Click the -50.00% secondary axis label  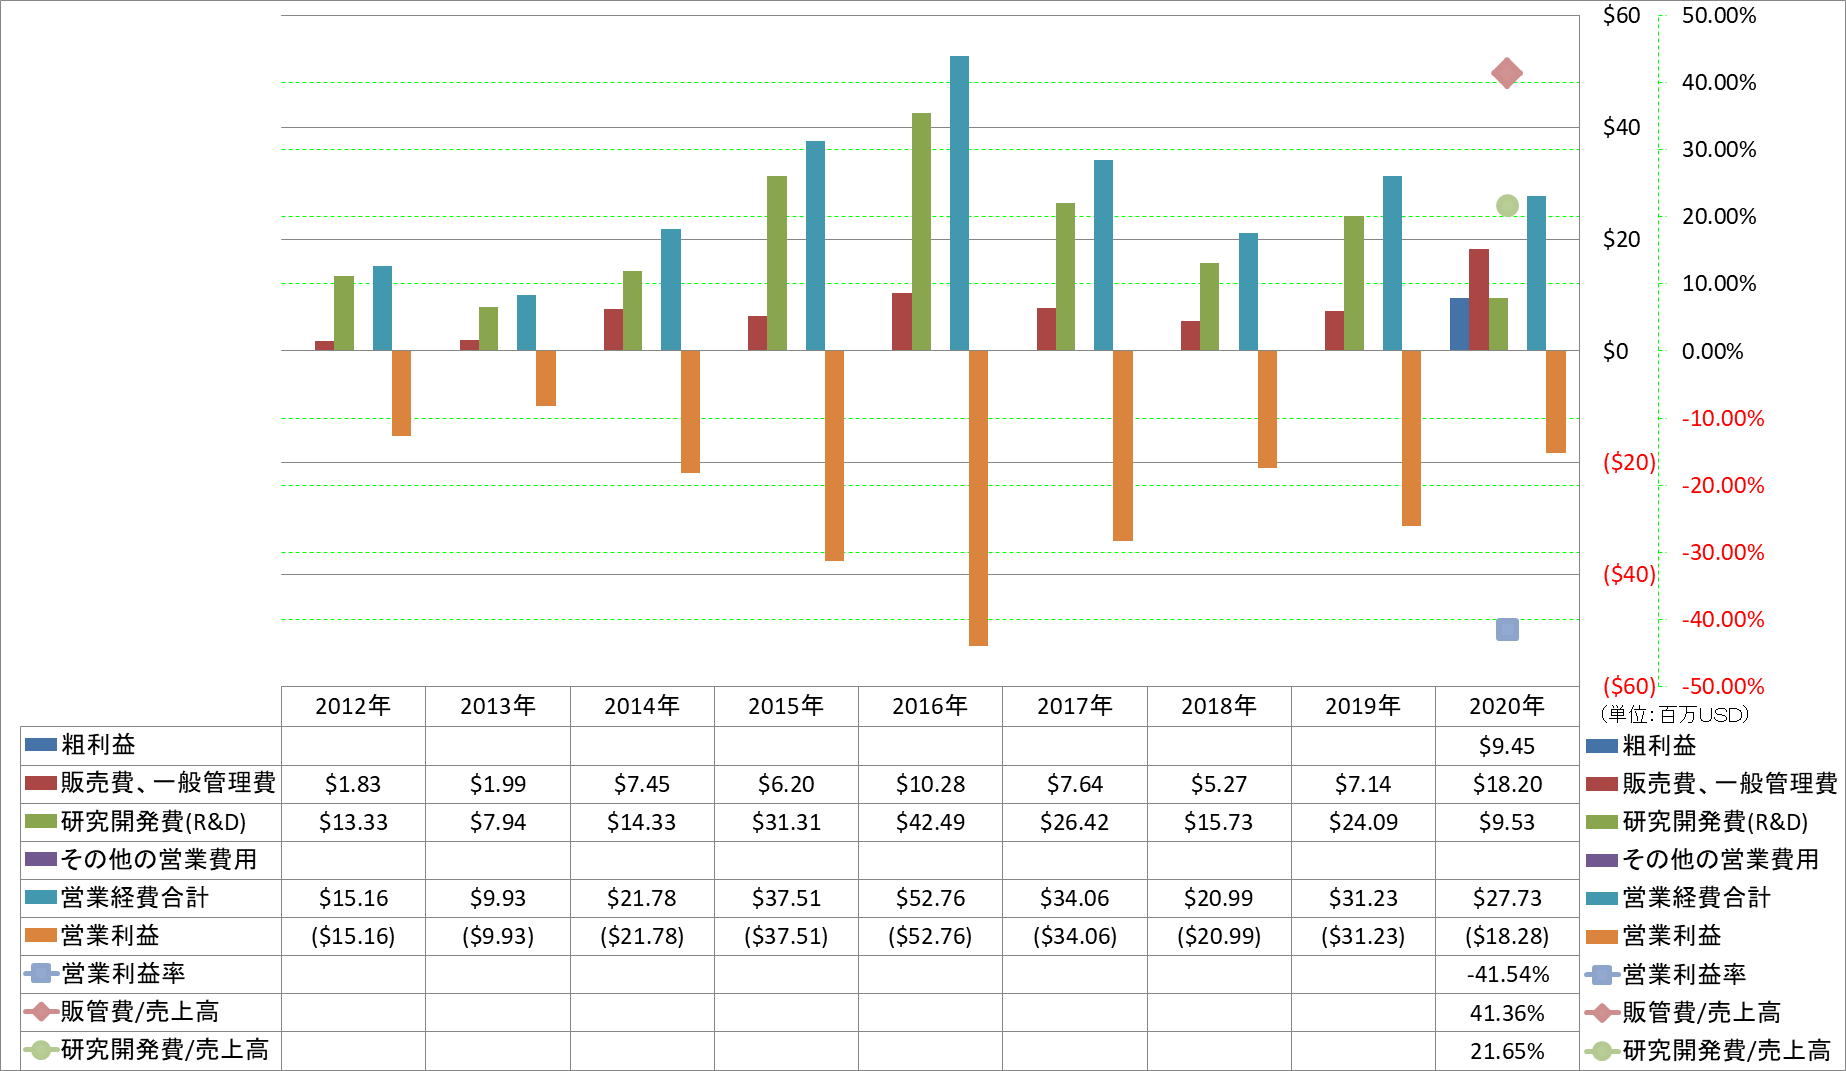pos(1722,686)
